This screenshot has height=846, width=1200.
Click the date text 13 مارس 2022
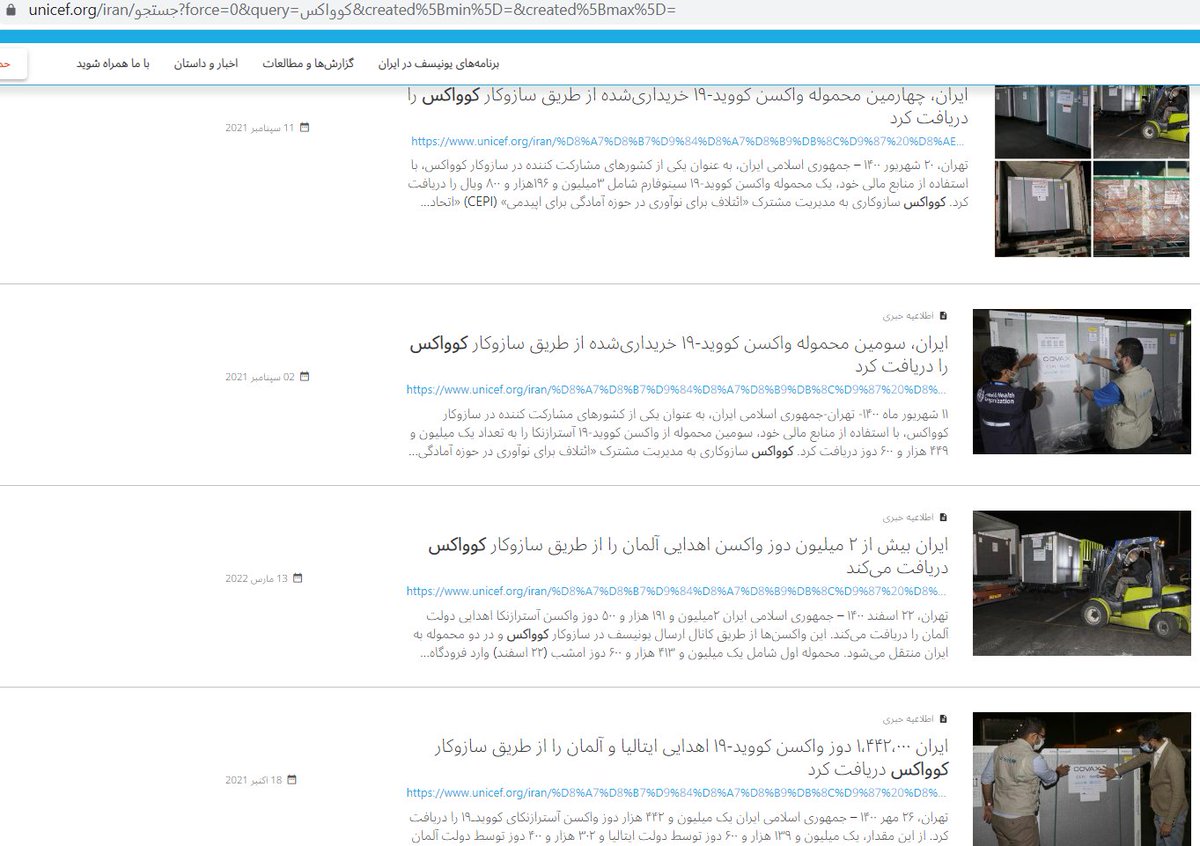[257, 578]
